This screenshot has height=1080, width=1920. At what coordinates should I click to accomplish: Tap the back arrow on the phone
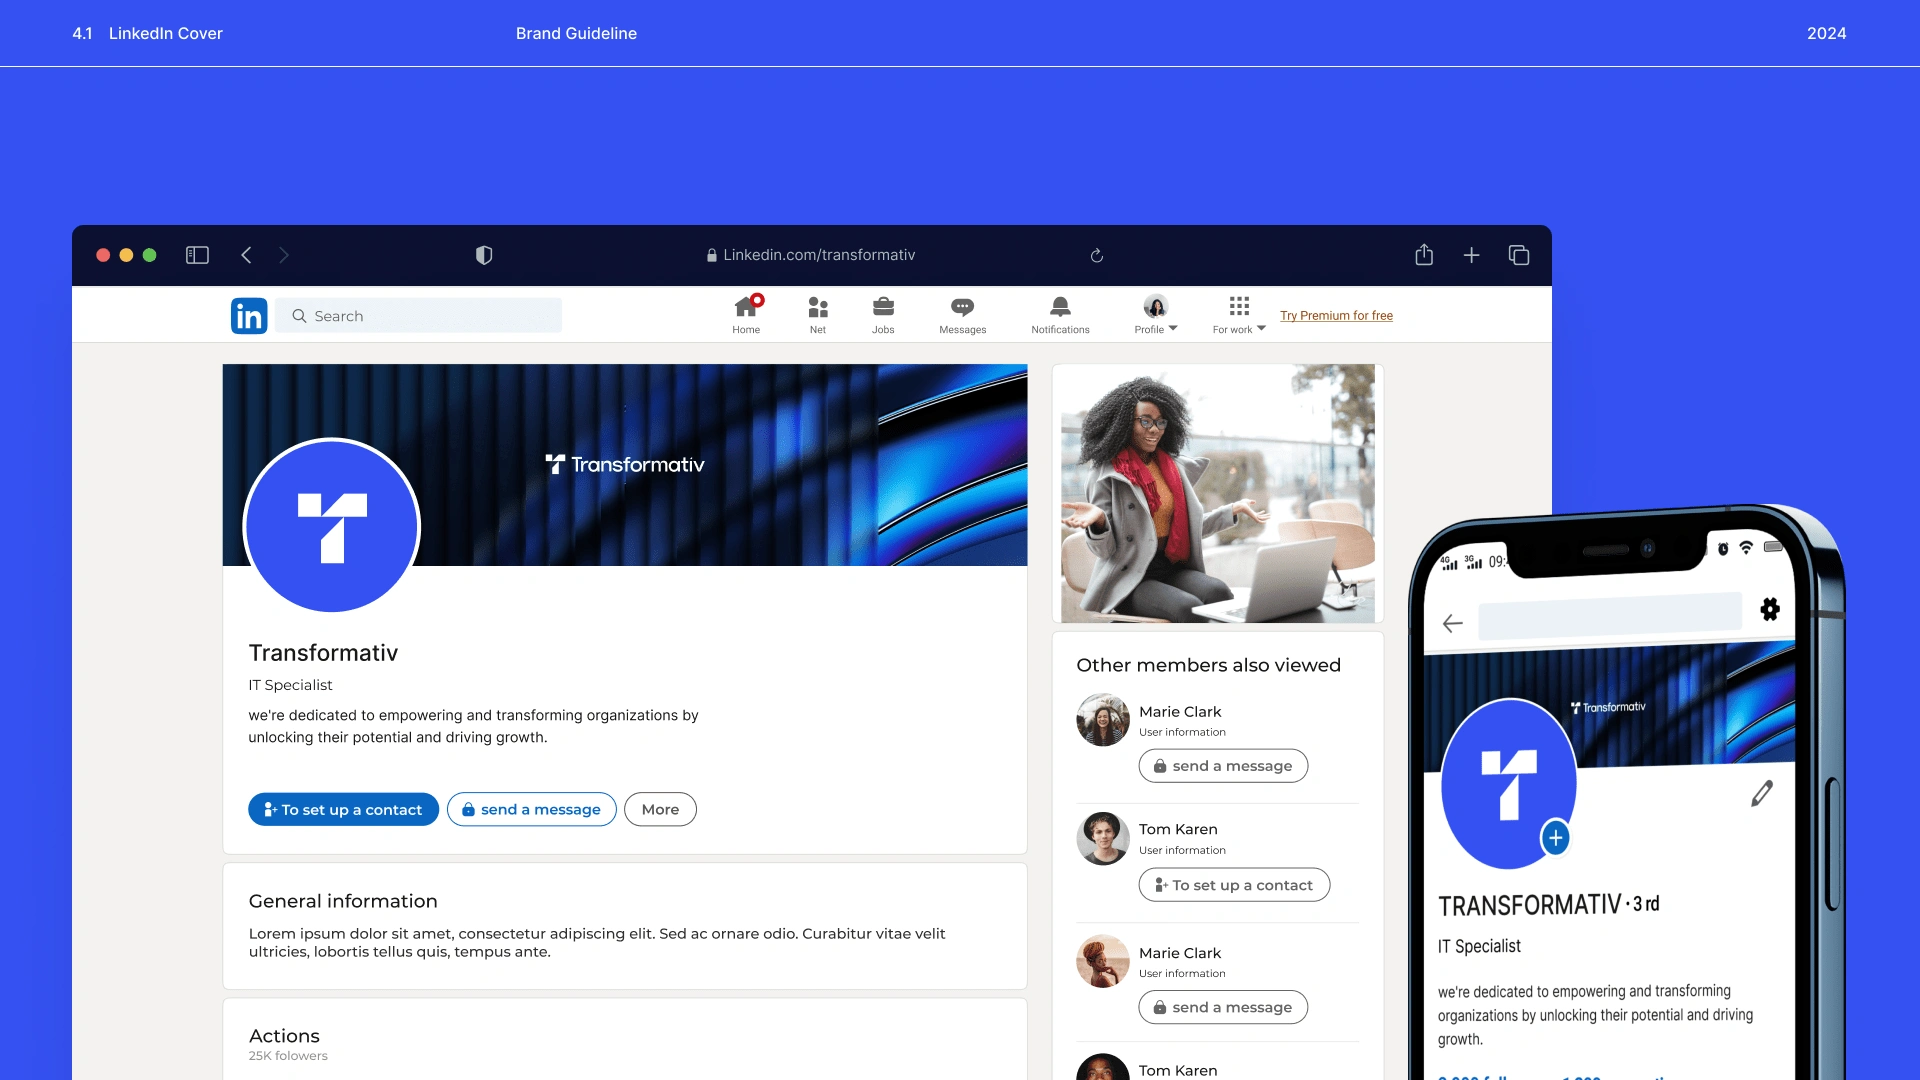(x=1453, y=624)
